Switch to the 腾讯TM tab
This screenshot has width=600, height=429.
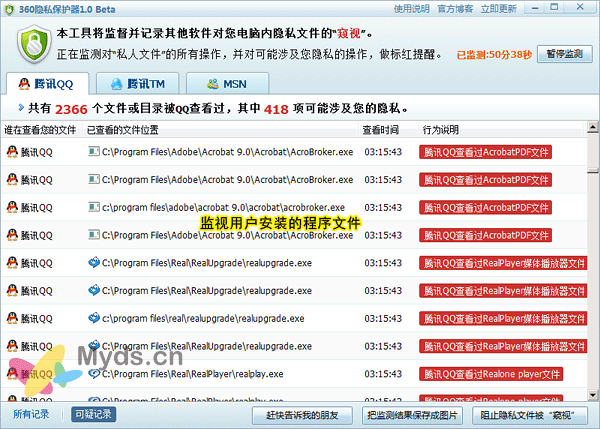coord(137,84)
